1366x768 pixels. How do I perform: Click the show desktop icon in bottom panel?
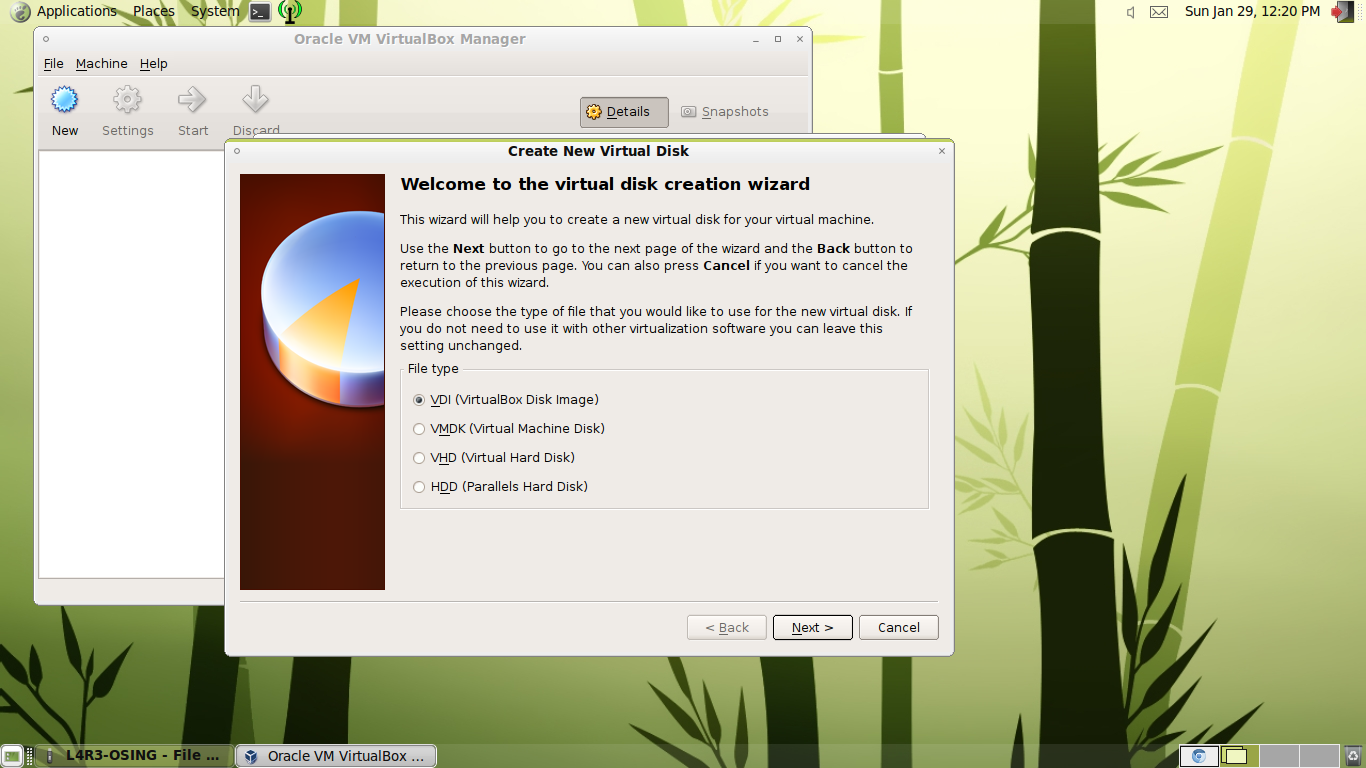click(x=12, y=756)
